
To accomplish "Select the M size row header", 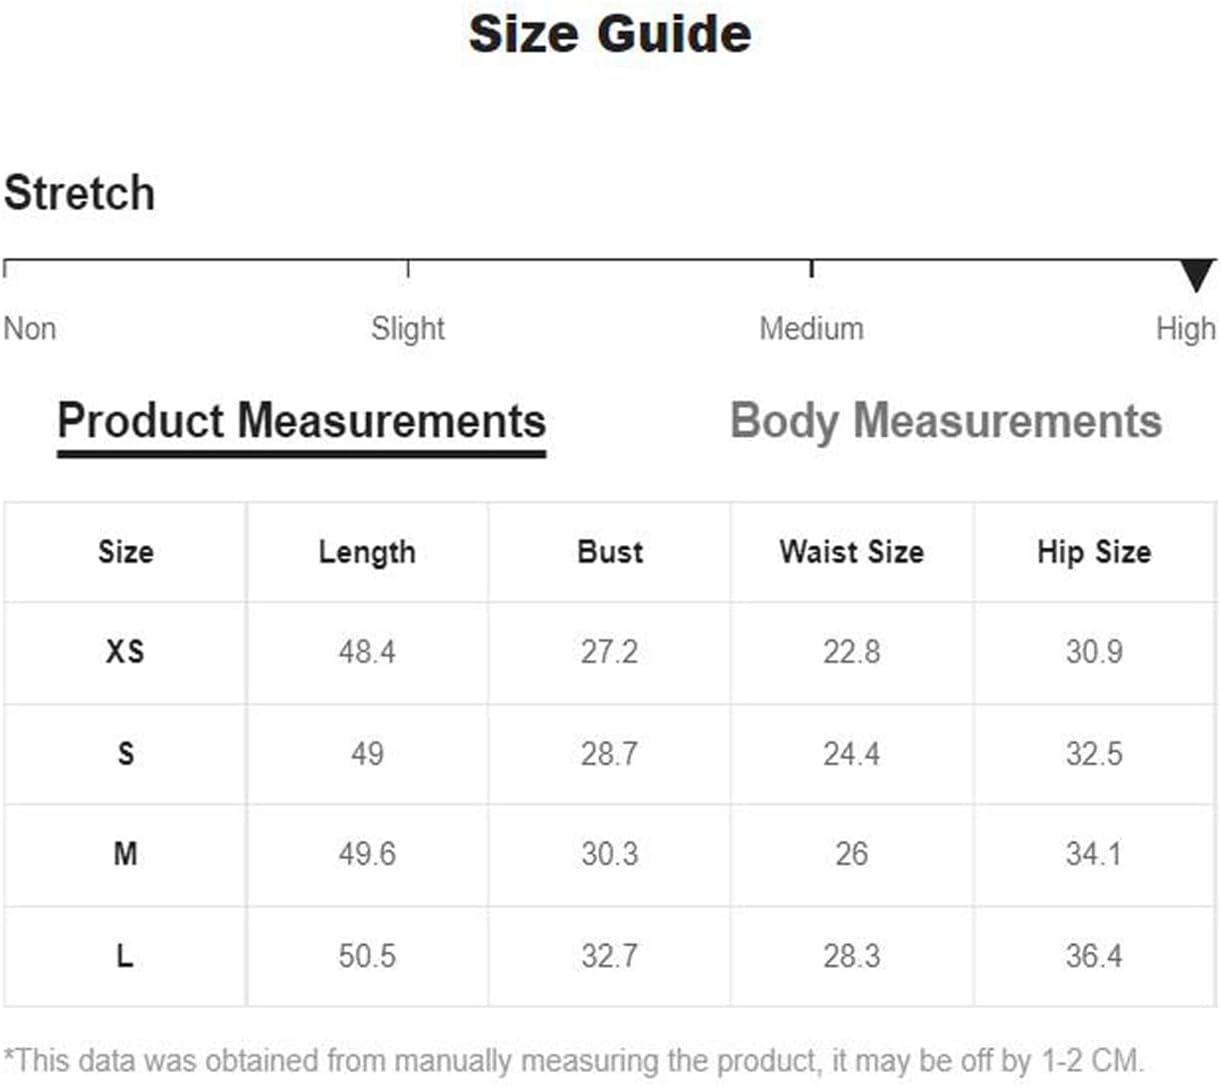I will pyautogui.click(x=125, y=854).
